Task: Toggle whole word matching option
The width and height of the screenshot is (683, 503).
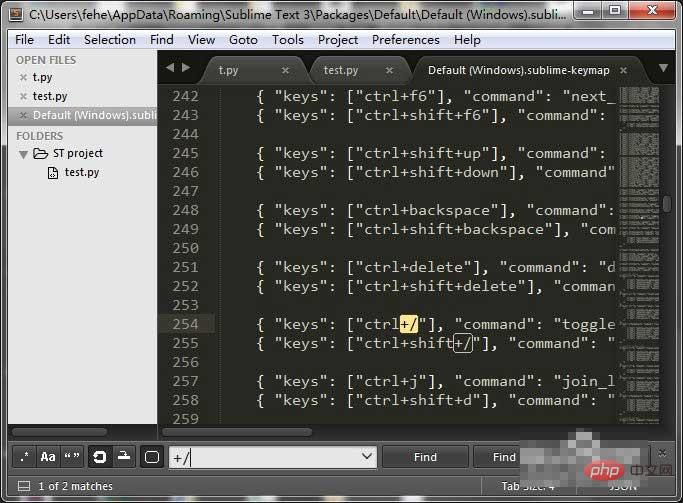Action: pos(72,457)
